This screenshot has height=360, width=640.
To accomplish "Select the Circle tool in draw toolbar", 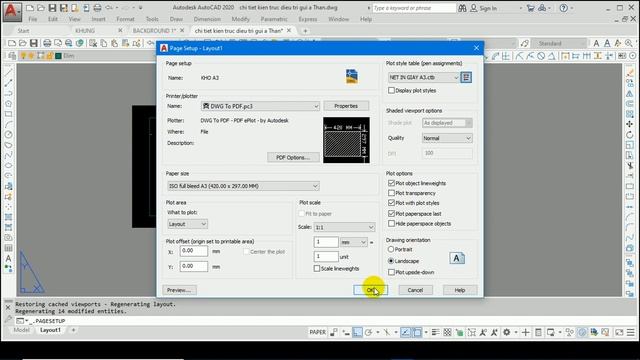I will pyautogui.click(x=9, y=135).
